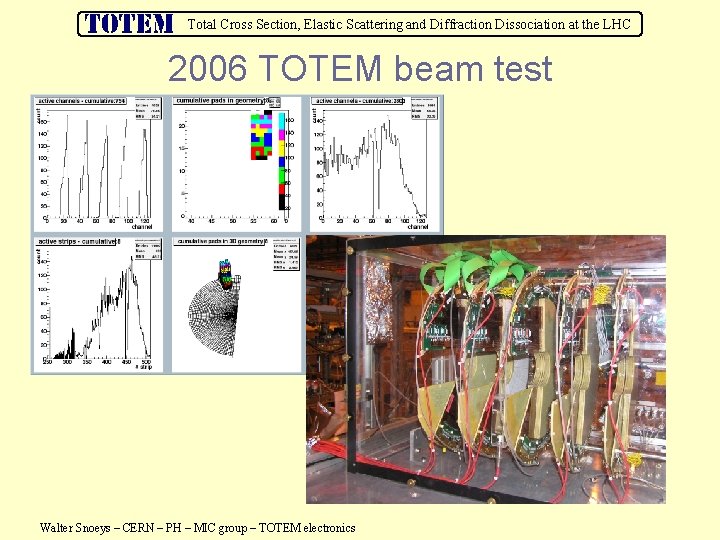Open the first 'active channels - cumulative' histogram
The height and width of the screenshot is (540, 720).
[x=98, y=163]
